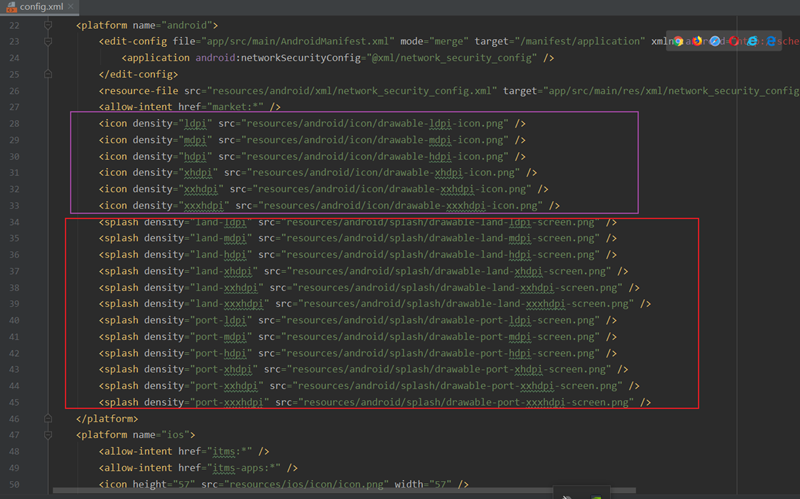The width and height of the screenshot is (800, 499).
Task: Click splash density "port-ldpi" value
Action: (221, 320)
